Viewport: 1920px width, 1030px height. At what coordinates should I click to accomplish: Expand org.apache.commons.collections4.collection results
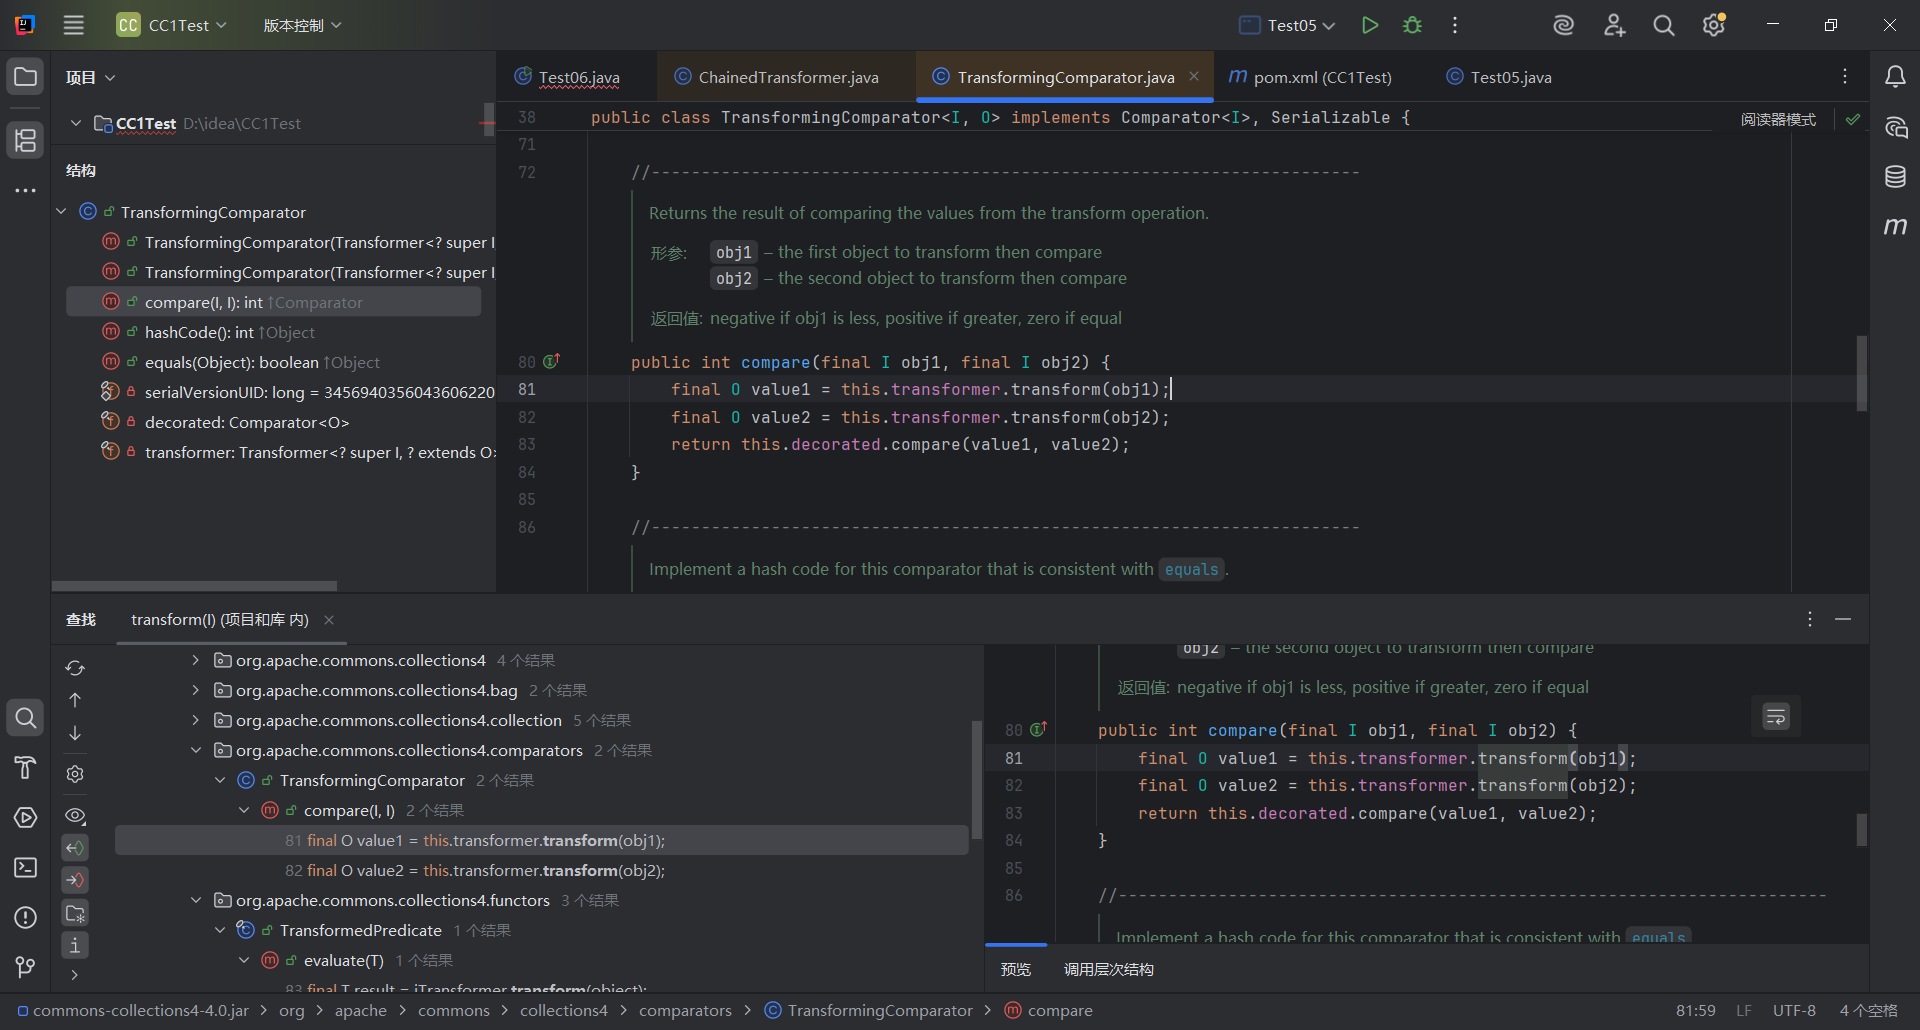196,720
